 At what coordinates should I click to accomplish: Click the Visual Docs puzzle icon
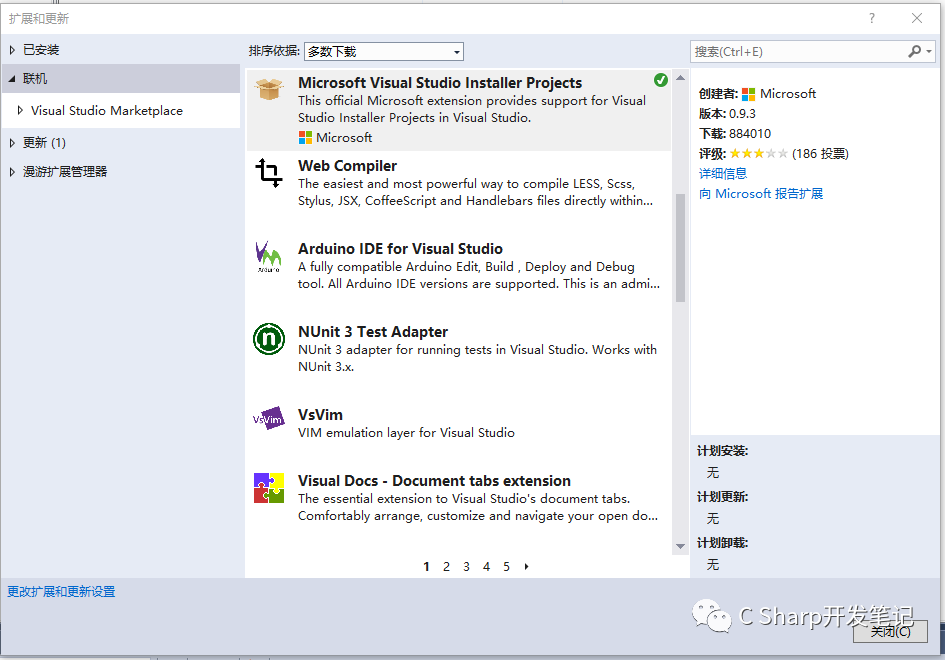[269, 488]
